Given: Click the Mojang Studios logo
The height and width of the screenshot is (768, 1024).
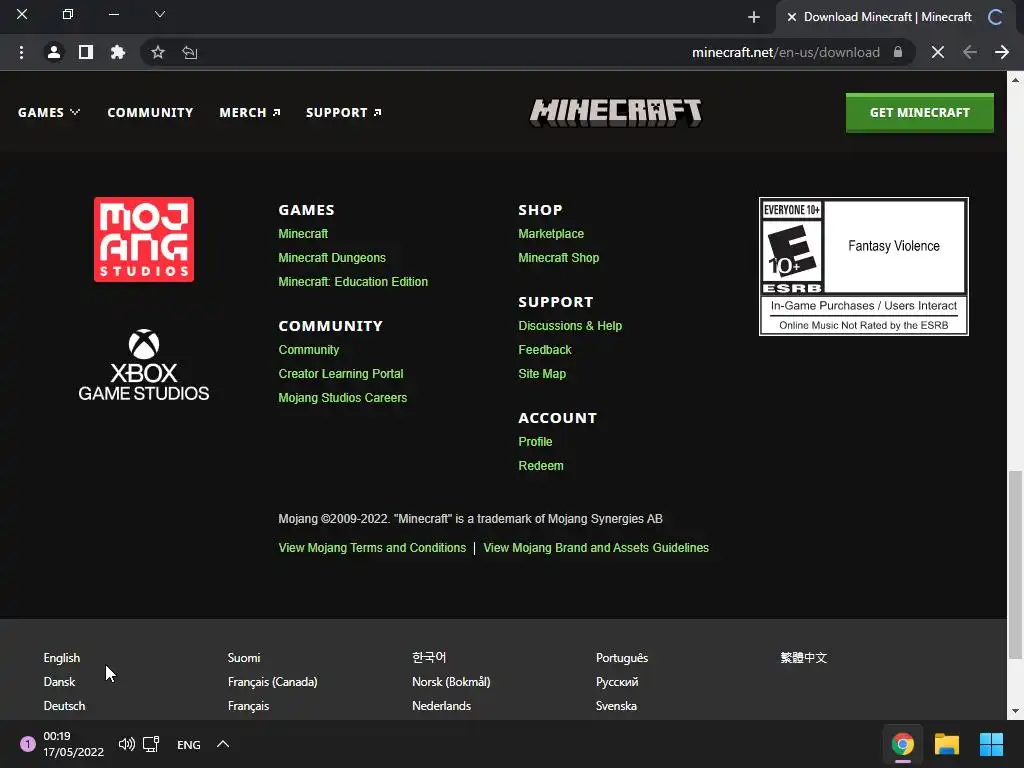Looking at the screenshot, I should point(144,240).
